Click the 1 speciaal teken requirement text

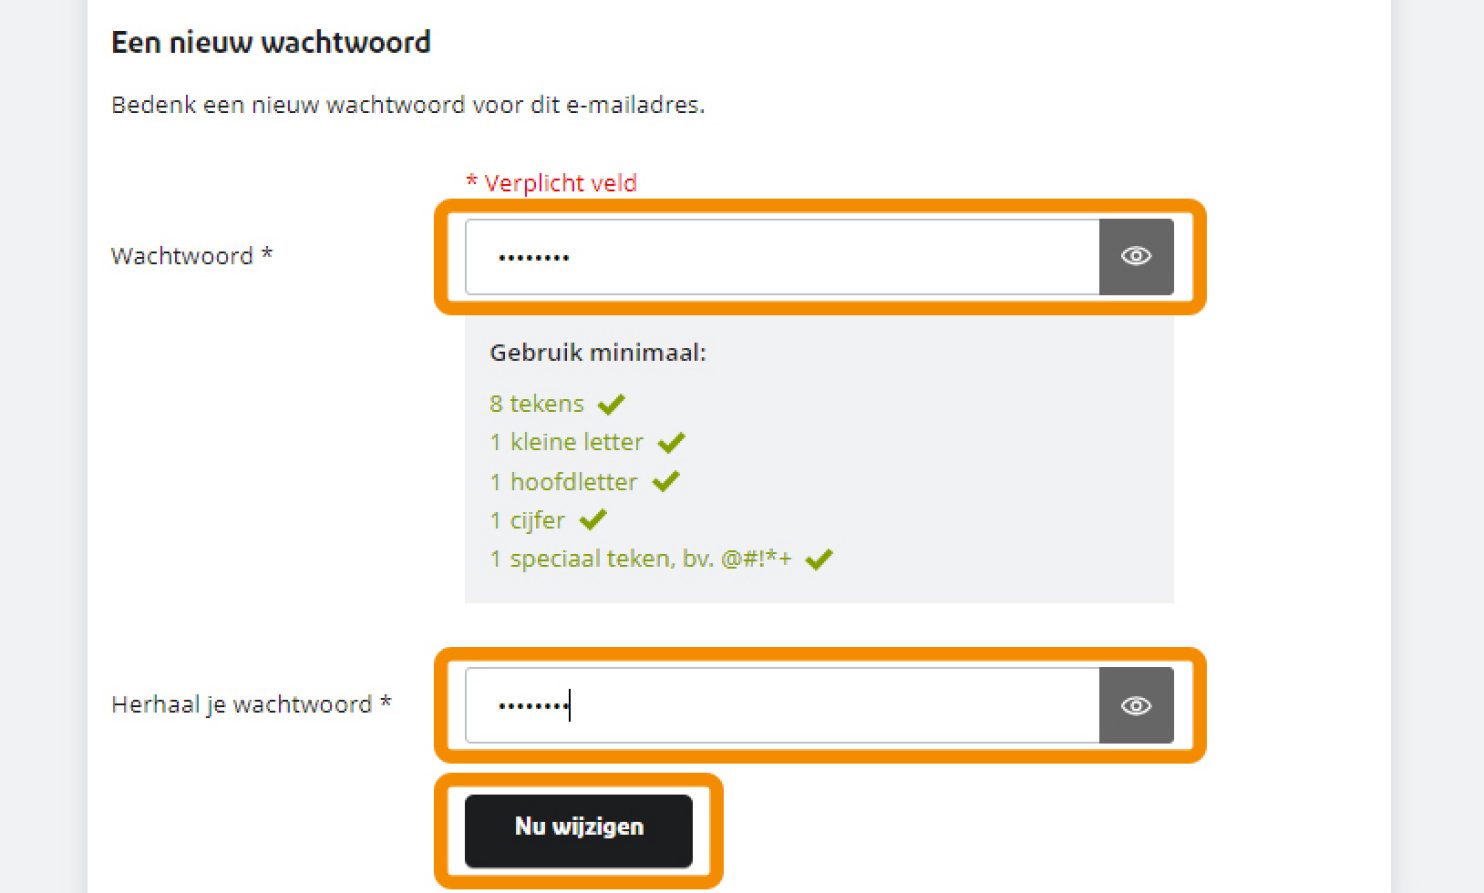(x=640, y=559)
